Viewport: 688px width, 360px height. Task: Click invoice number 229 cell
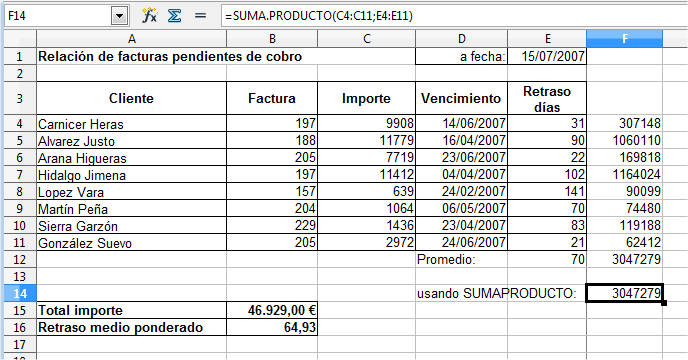[272, 226]
